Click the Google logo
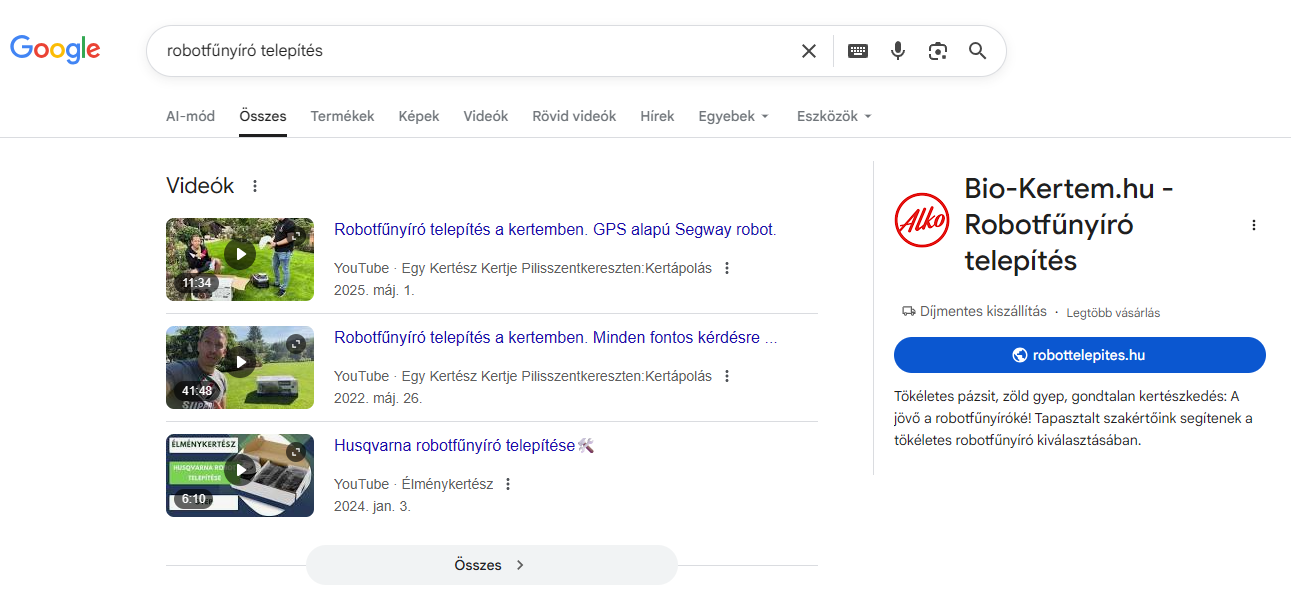 tap(55, 49)
